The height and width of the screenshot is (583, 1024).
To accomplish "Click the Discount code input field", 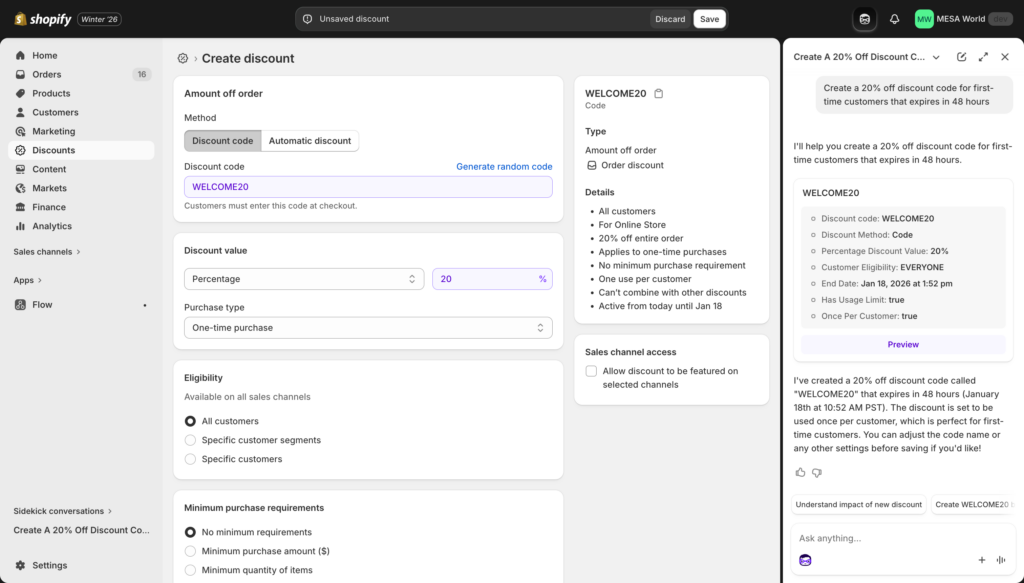I will pyautogui.click(x=368, y=187).
